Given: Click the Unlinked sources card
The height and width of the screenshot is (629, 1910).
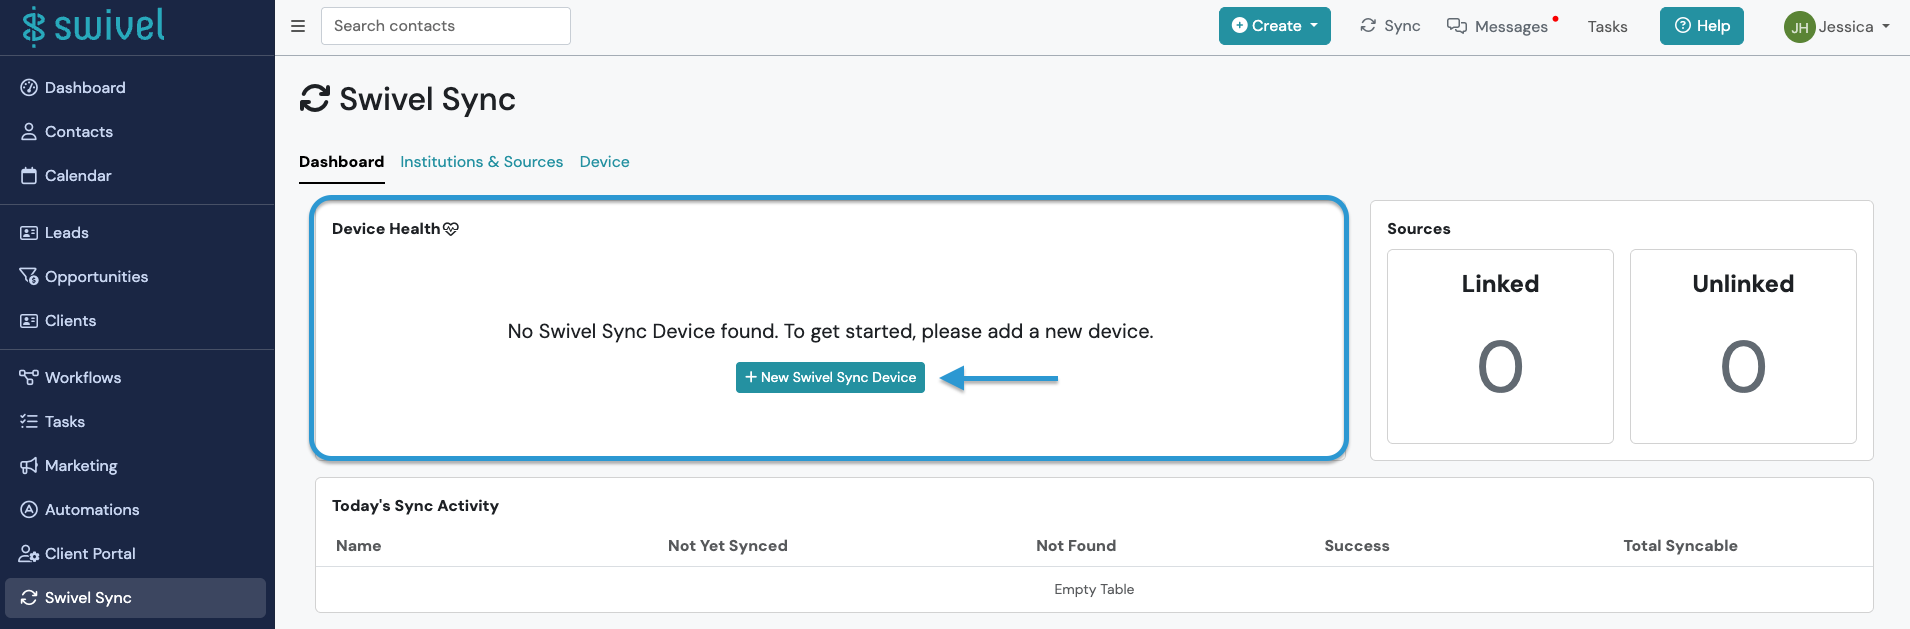Looking at the screenshot, I should click(1743, 346).
